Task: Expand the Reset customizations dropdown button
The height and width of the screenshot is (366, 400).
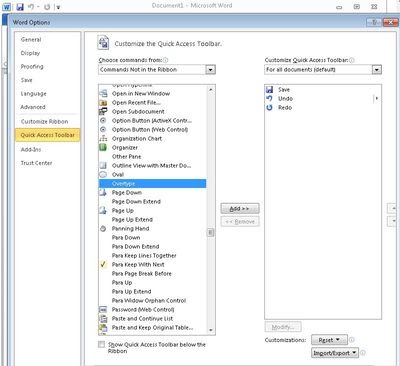Action: [x=329, y=340]
